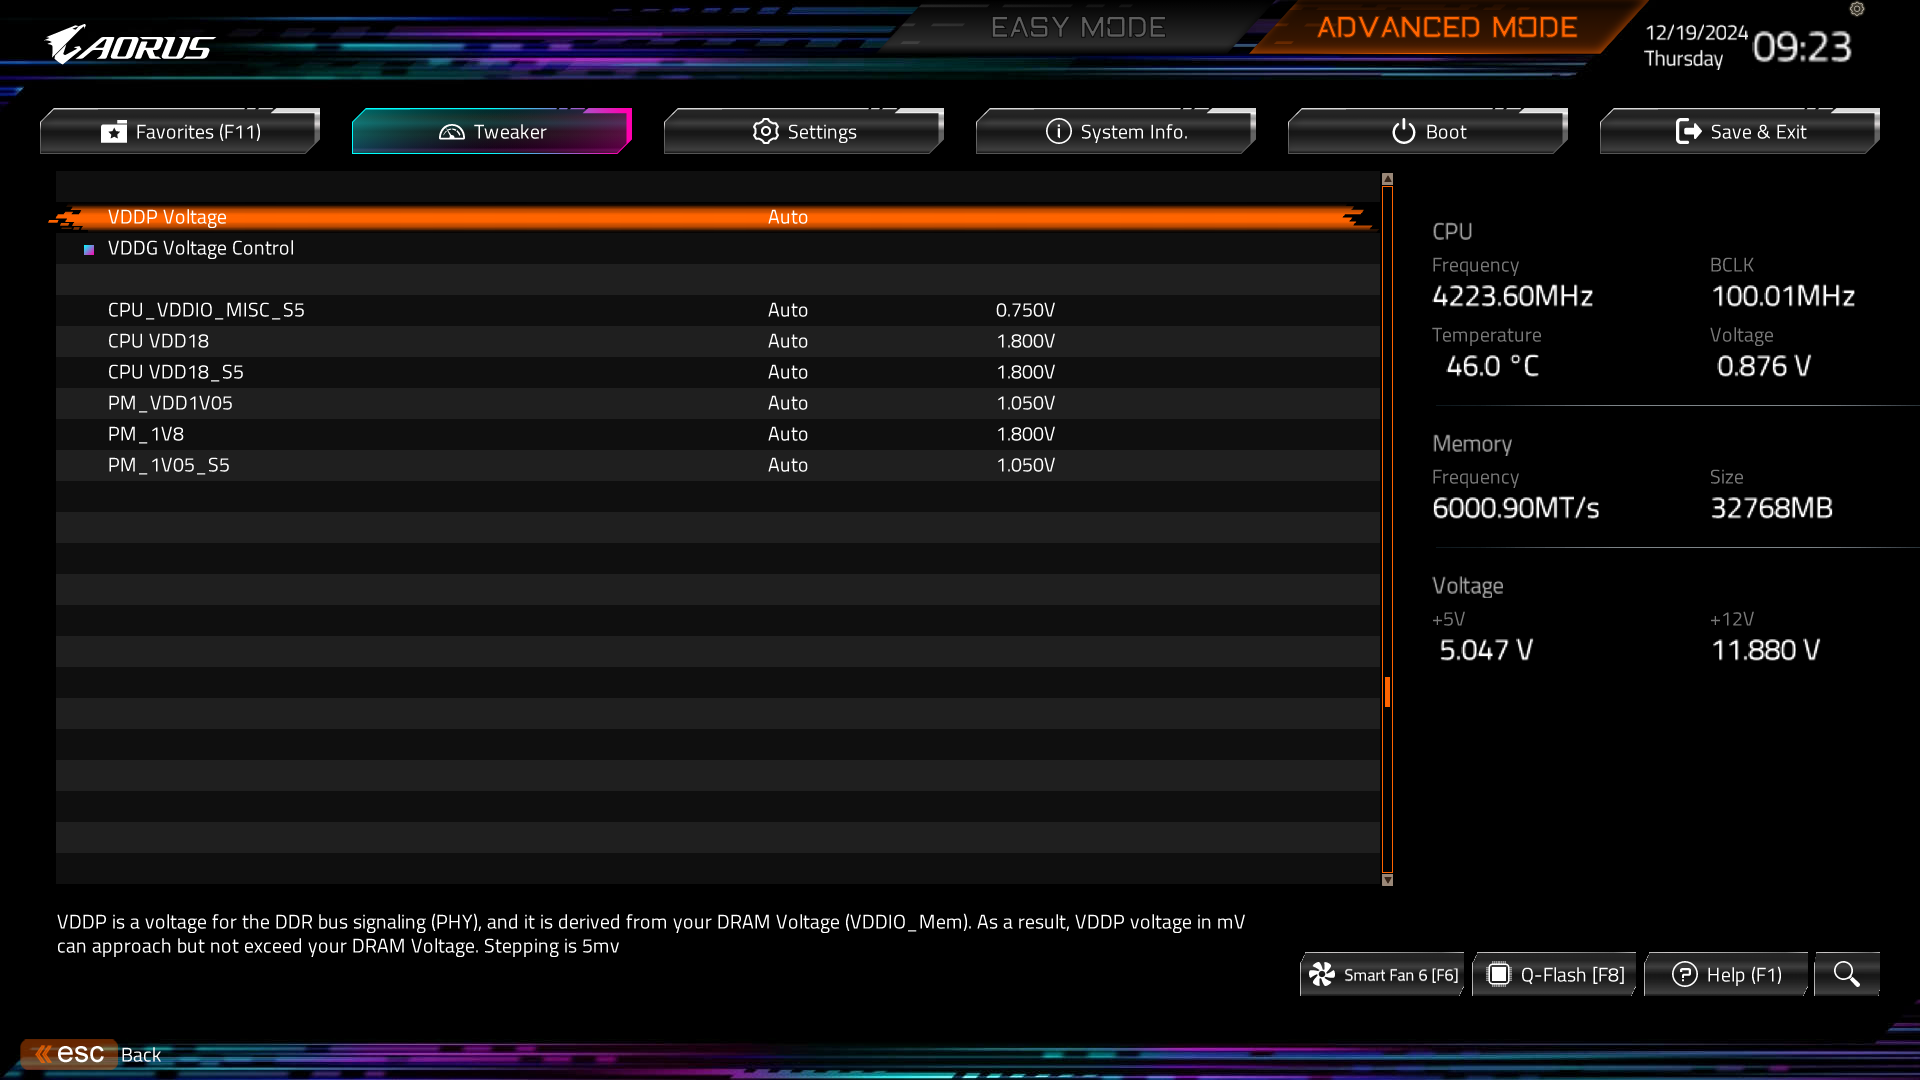The width and height of the screenshot is (1920, 1080).
Task: Change PM_1V8 Auto value option
Action: pyautogui.click(x=788, y=434)
